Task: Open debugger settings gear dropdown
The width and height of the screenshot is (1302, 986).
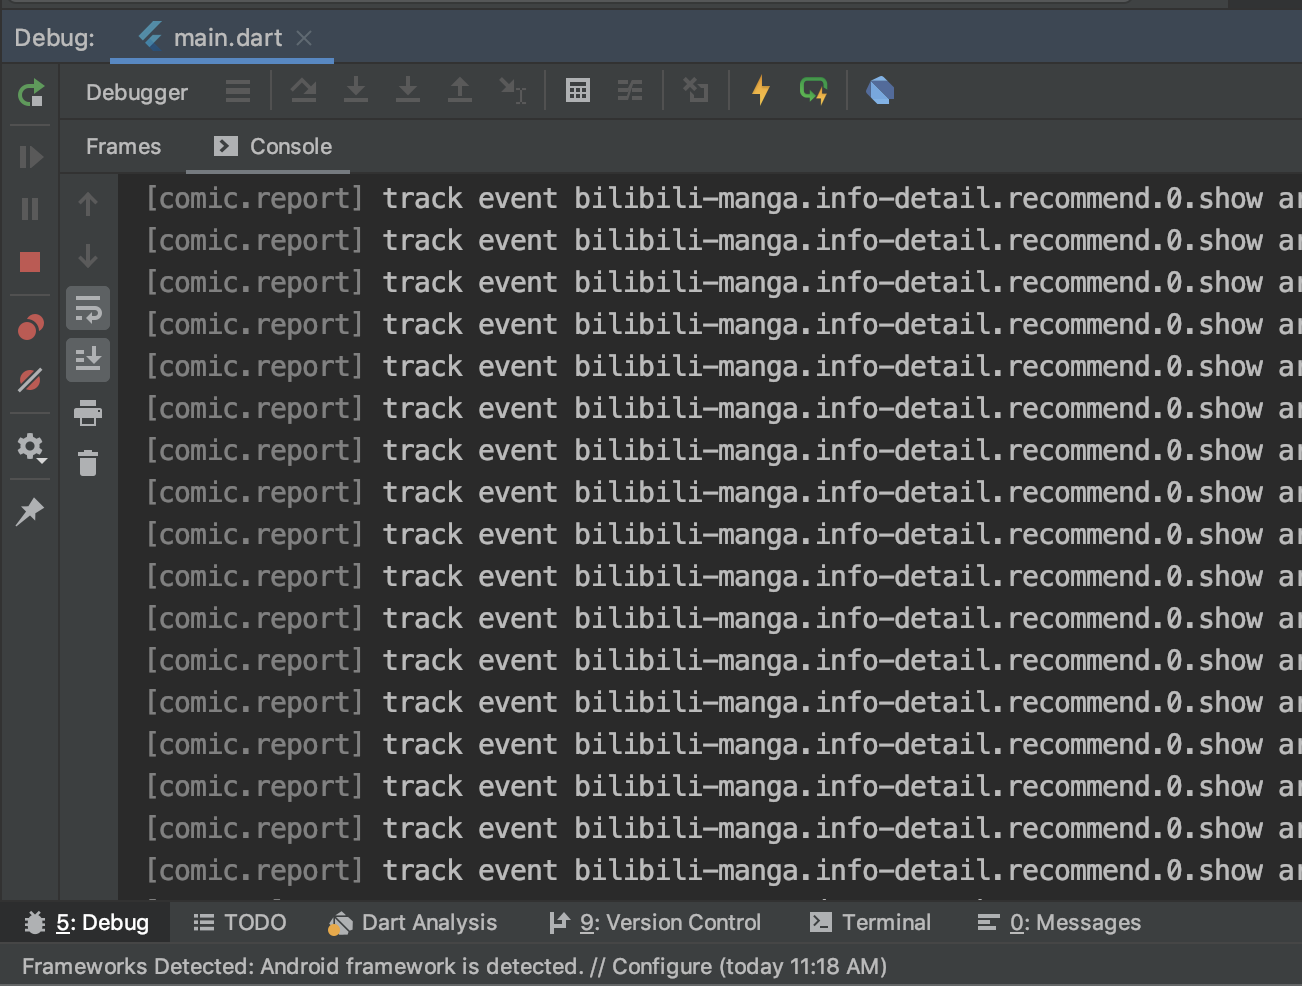Action: [31, 447]
